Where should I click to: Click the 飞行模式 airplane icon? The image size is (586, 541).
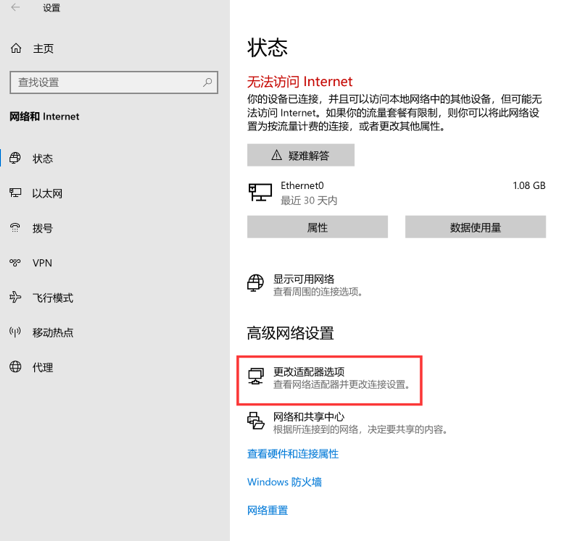coord(15,297)
